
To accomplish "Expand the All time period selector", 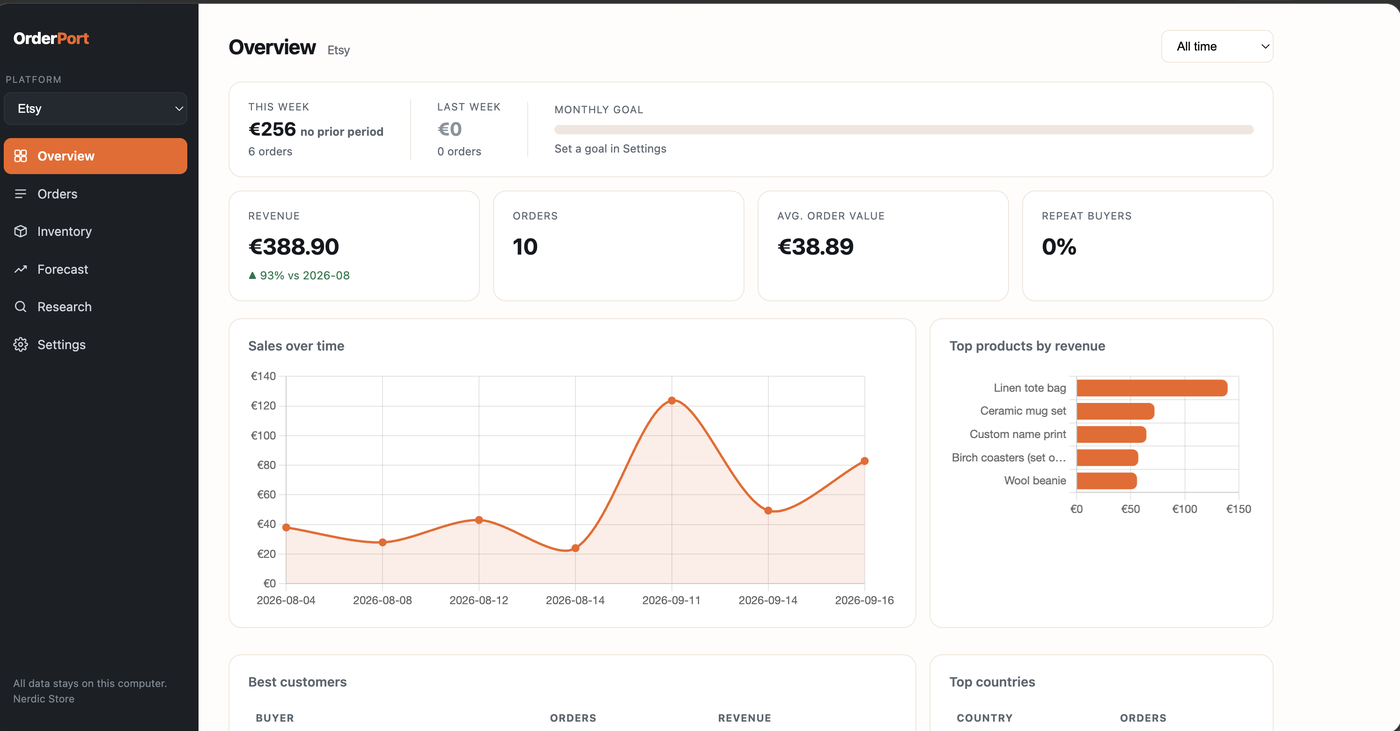I will pos(1217,46).
